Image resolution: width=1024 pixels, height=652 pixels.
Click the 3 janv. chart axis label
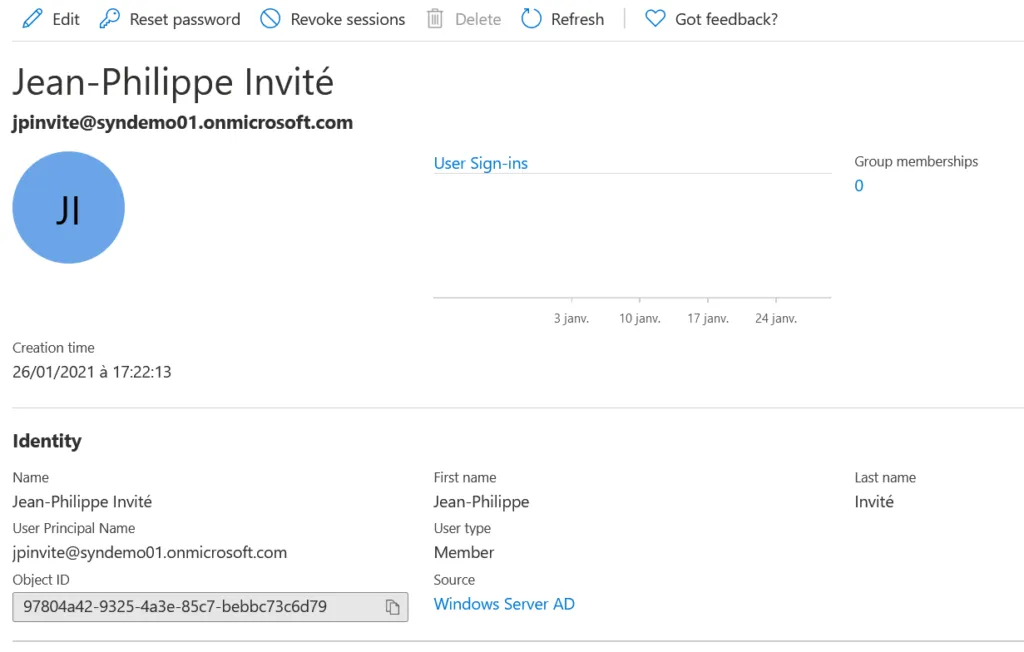(571, 319)
